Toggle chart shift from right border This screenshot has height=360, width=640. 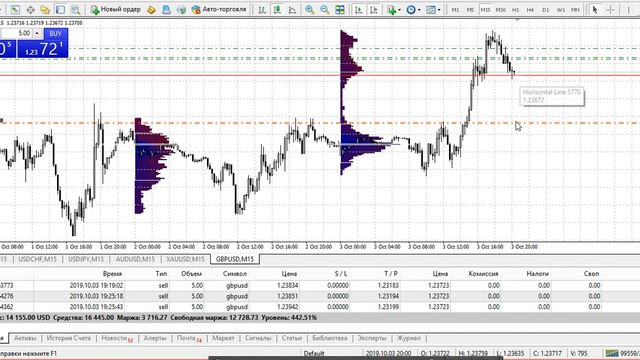[x=373, y=9]
